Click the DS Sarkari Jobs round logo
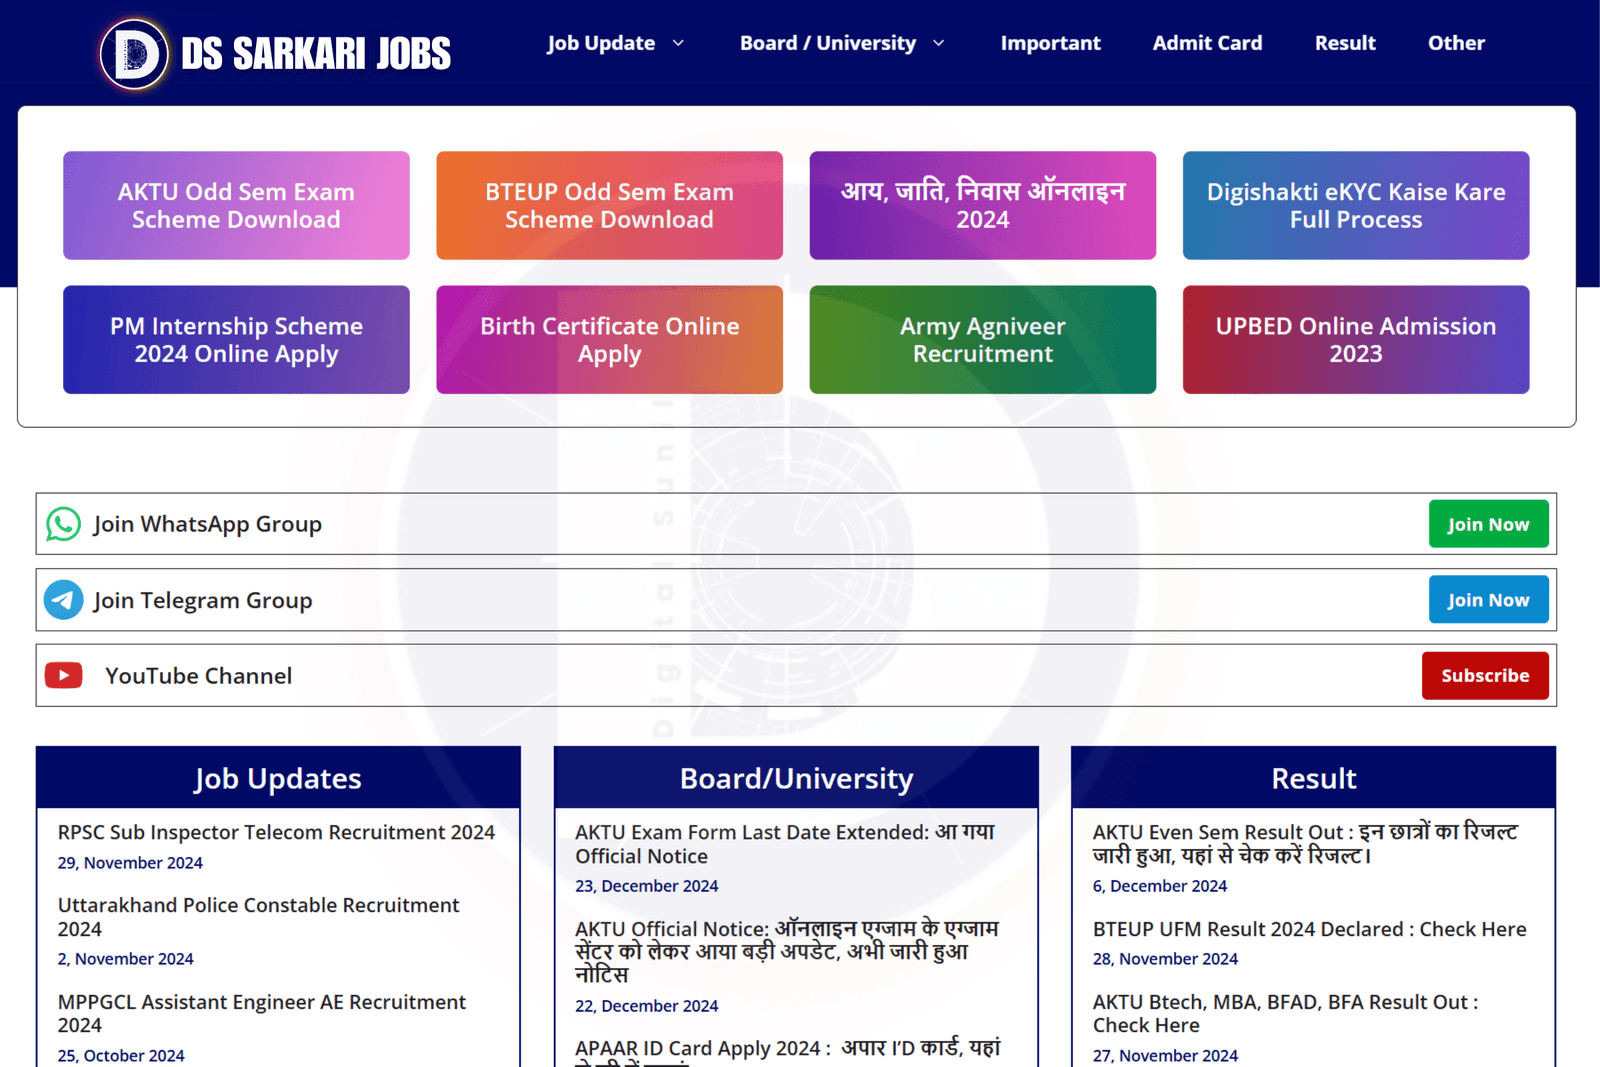 click(135, 54)
